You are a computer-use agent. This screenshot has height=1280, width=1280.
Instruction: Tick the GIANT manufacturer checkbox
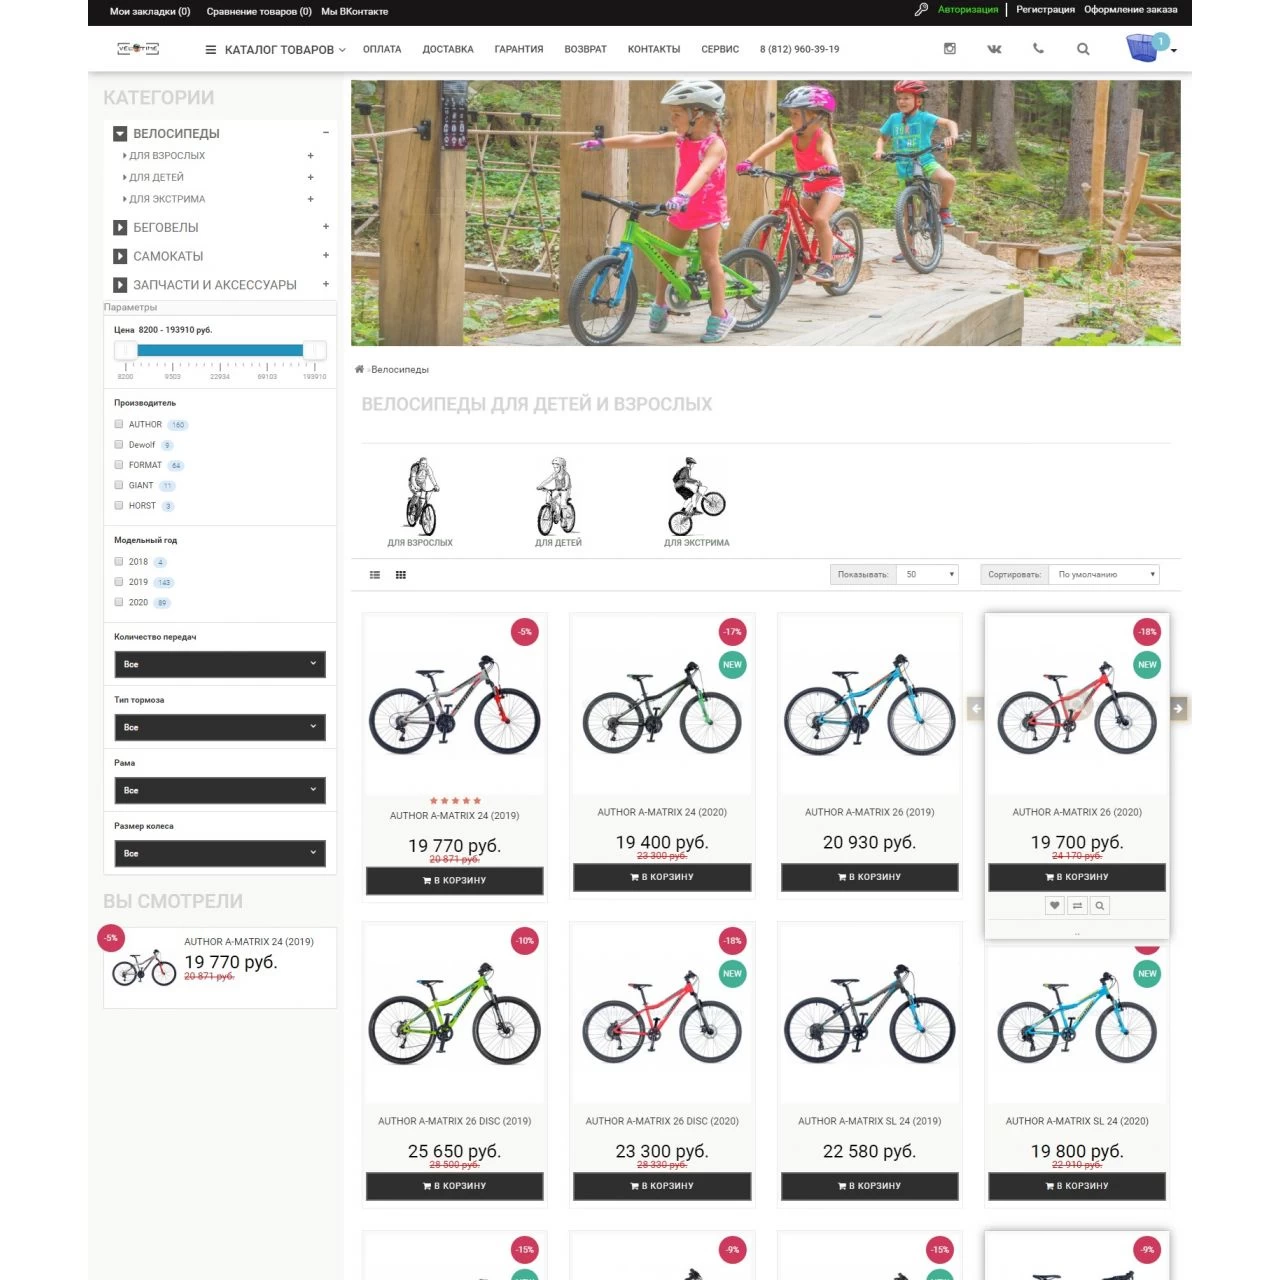tap(119, 485)
